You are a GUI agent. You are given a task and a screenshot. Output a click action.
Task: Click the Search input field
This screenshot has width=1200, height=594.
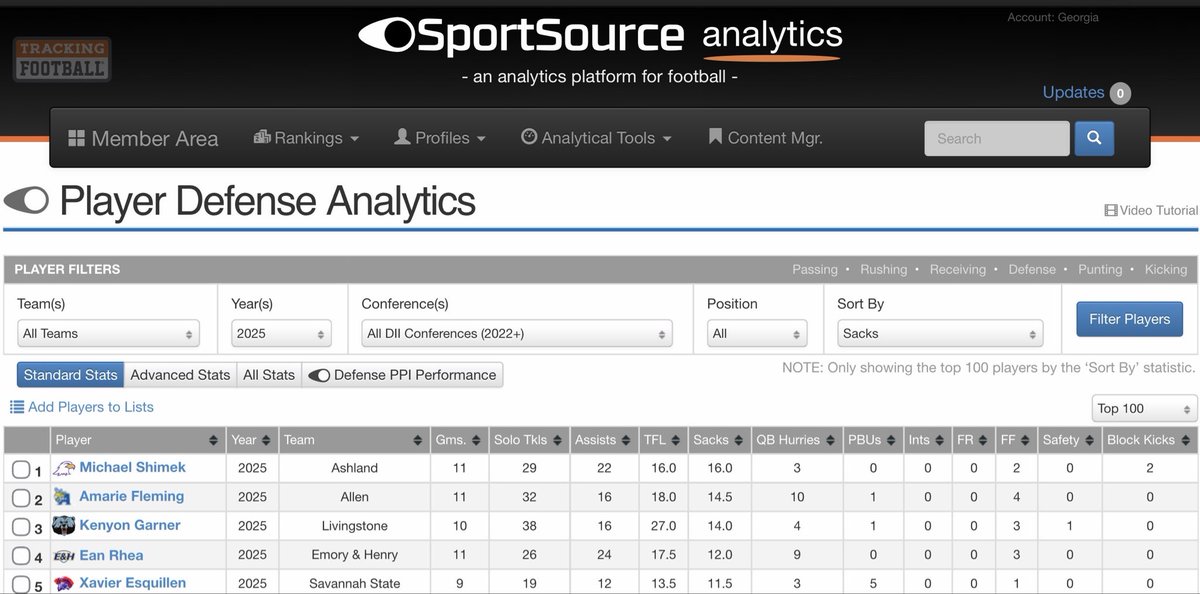point(997,138)
